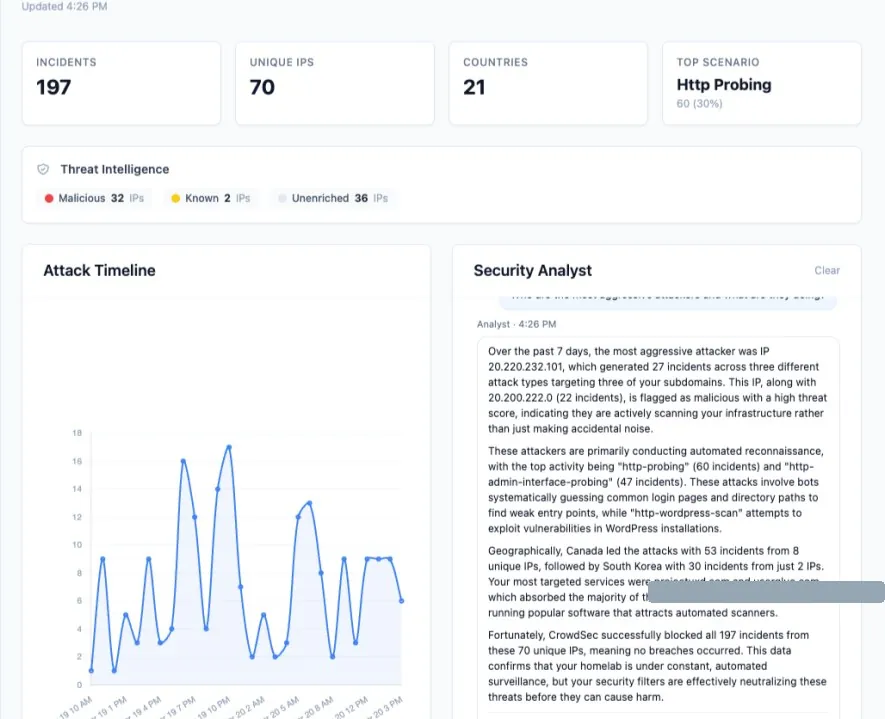Select the Unenriched 36 IPs filter chip
The height and width of the screenshot is (719, 885).
click(334, 198)
